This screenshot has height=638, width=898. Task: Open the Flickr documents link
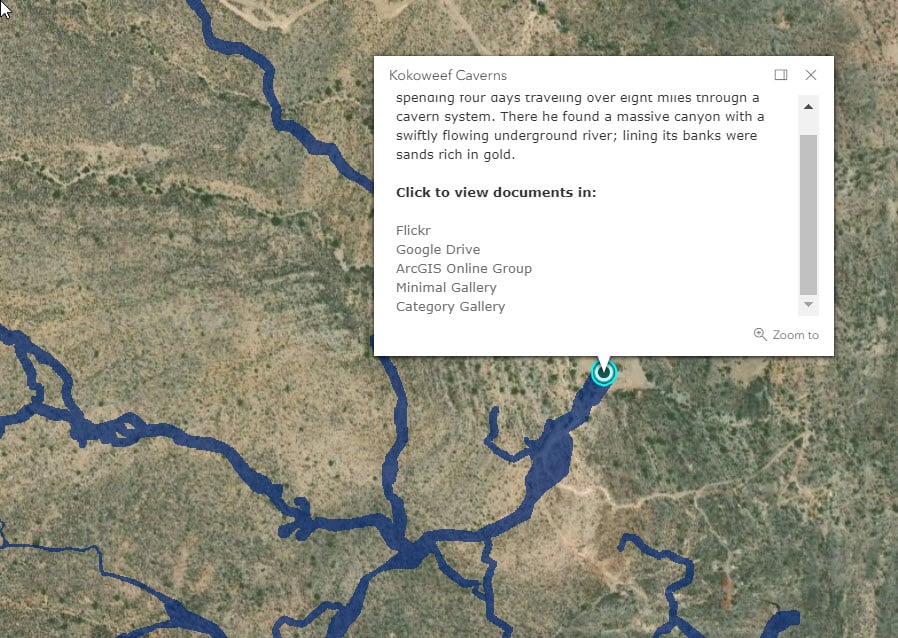click(x=413, y=230)
